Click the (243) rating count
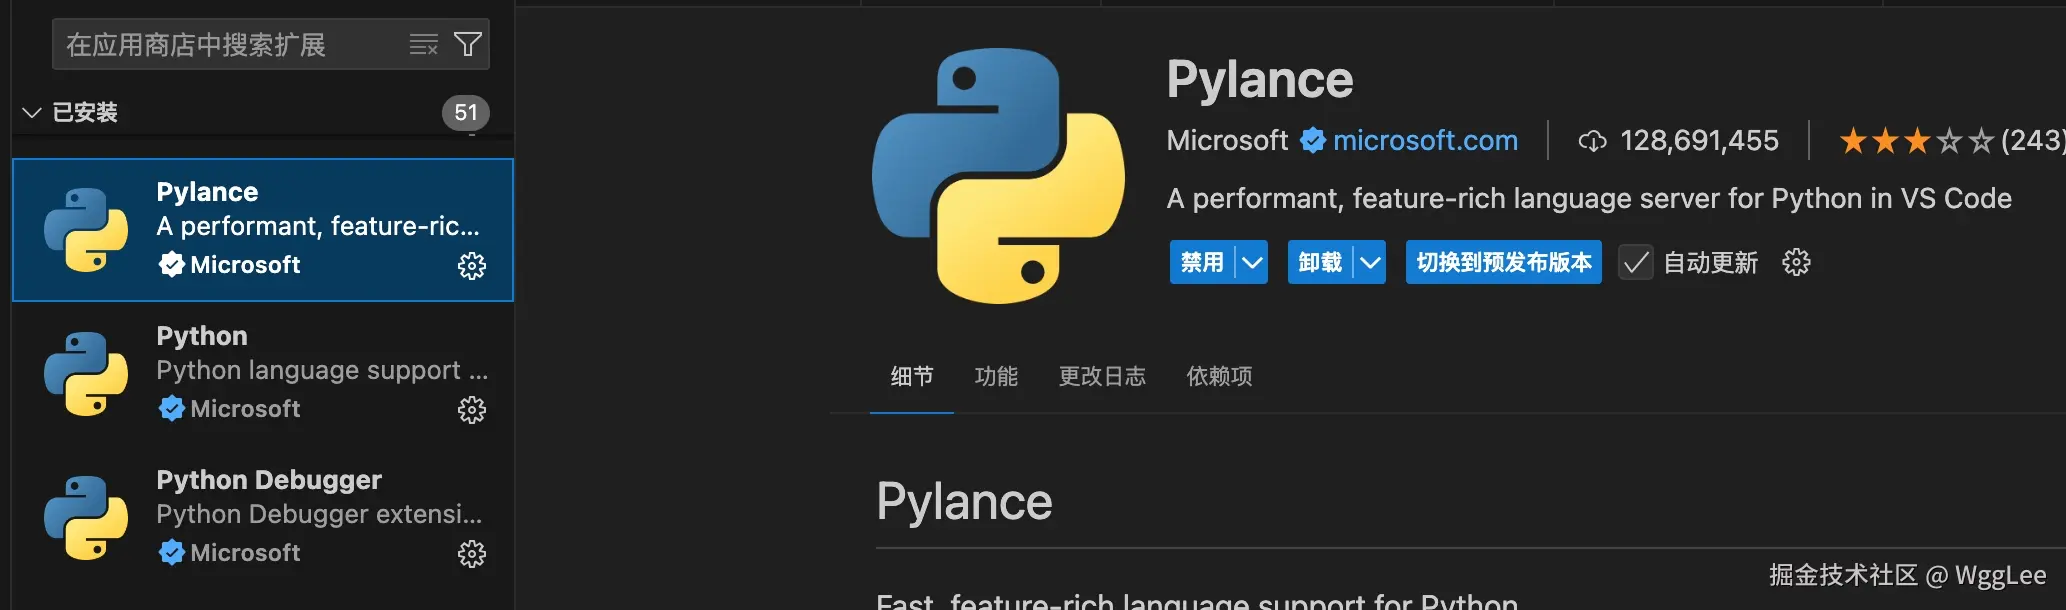Image resolution: width=2066 pixels, height=610 pixels. pos(2031,140)
